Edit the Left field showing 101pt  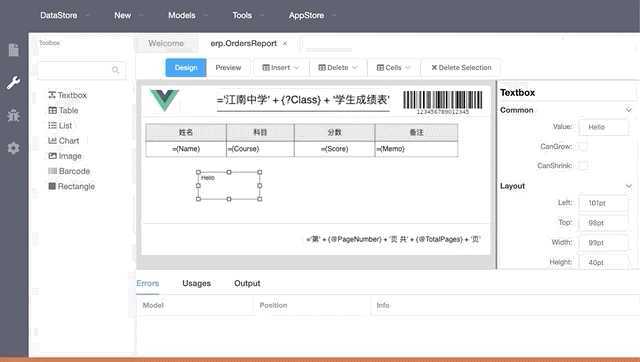(x=604, y=203)
